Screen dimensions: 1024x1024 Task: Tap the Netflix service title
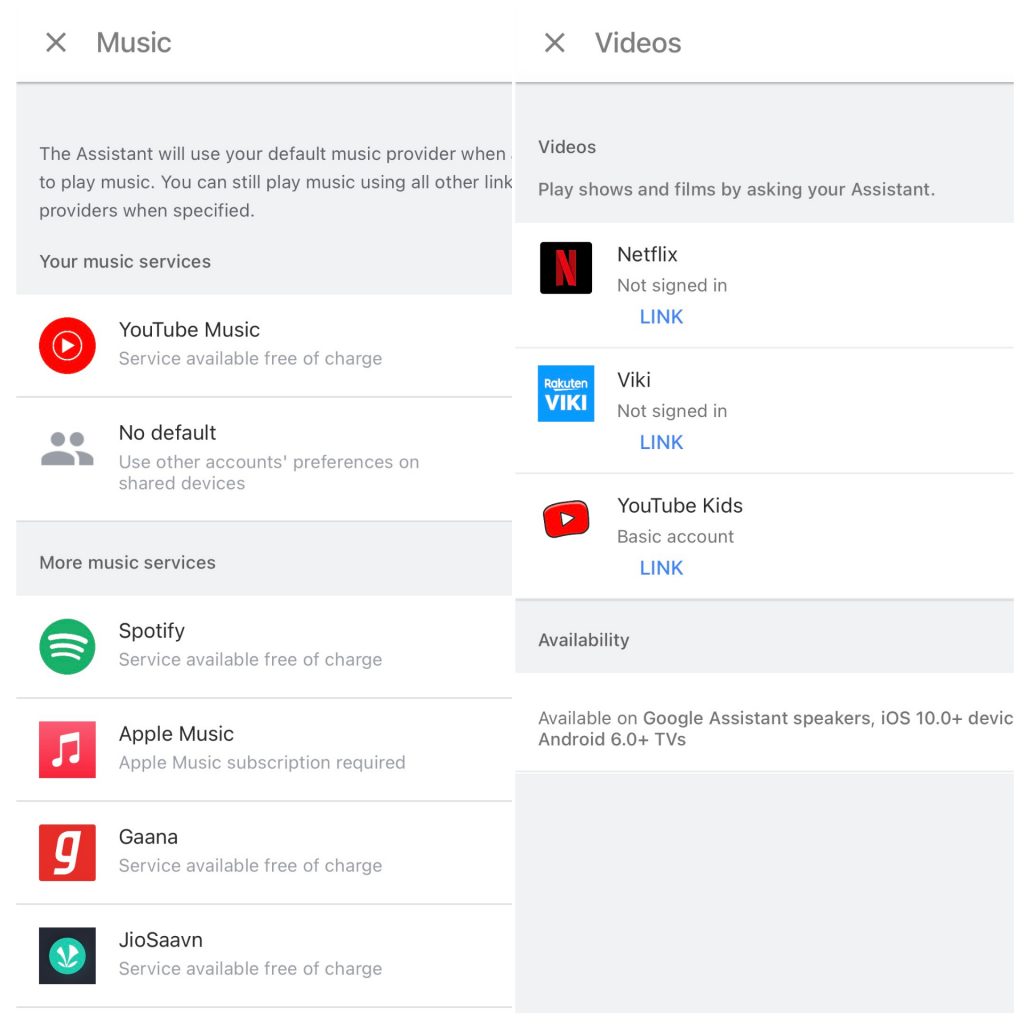647,254
